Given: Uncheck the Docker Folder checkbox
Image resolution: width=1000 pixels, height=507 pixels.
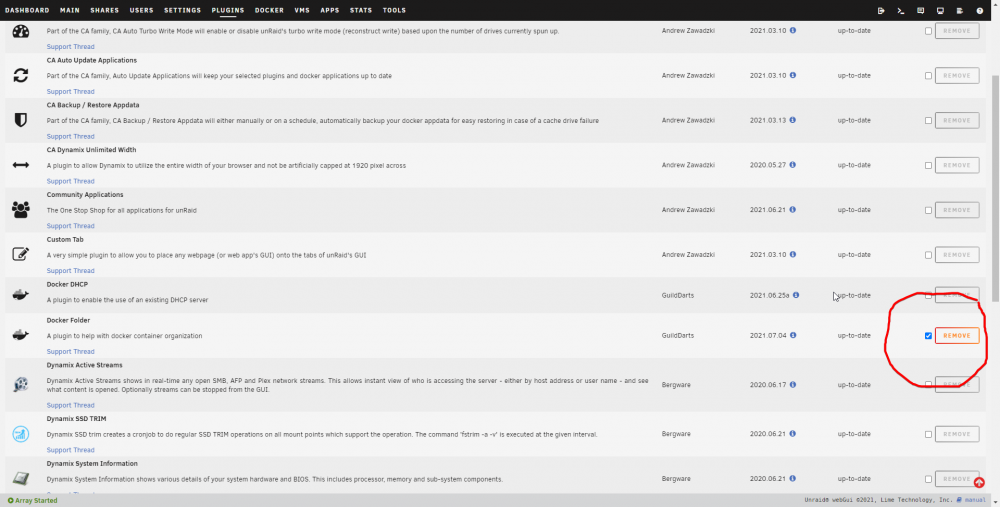Looking at the screenshot, I should 928,335.
